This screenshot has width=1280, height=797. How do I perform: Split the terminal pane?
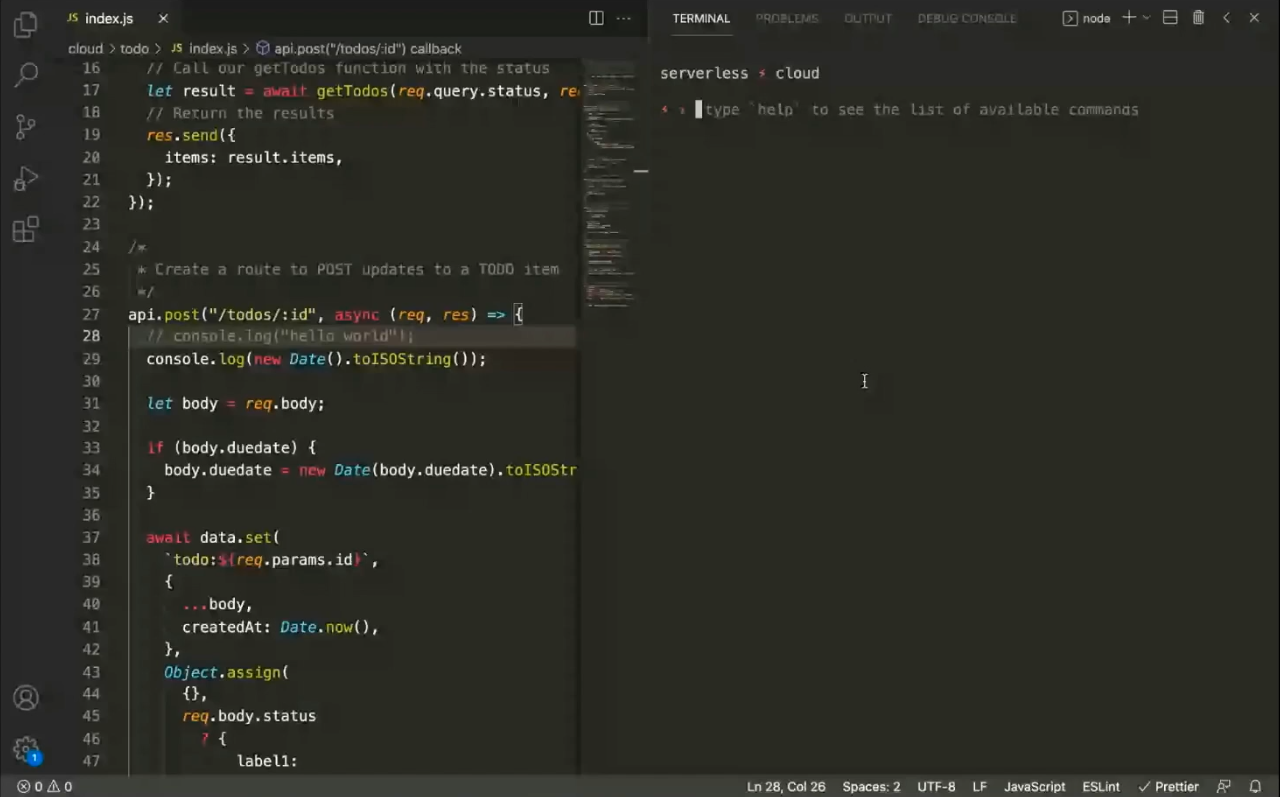click(x=1170, y=18)
